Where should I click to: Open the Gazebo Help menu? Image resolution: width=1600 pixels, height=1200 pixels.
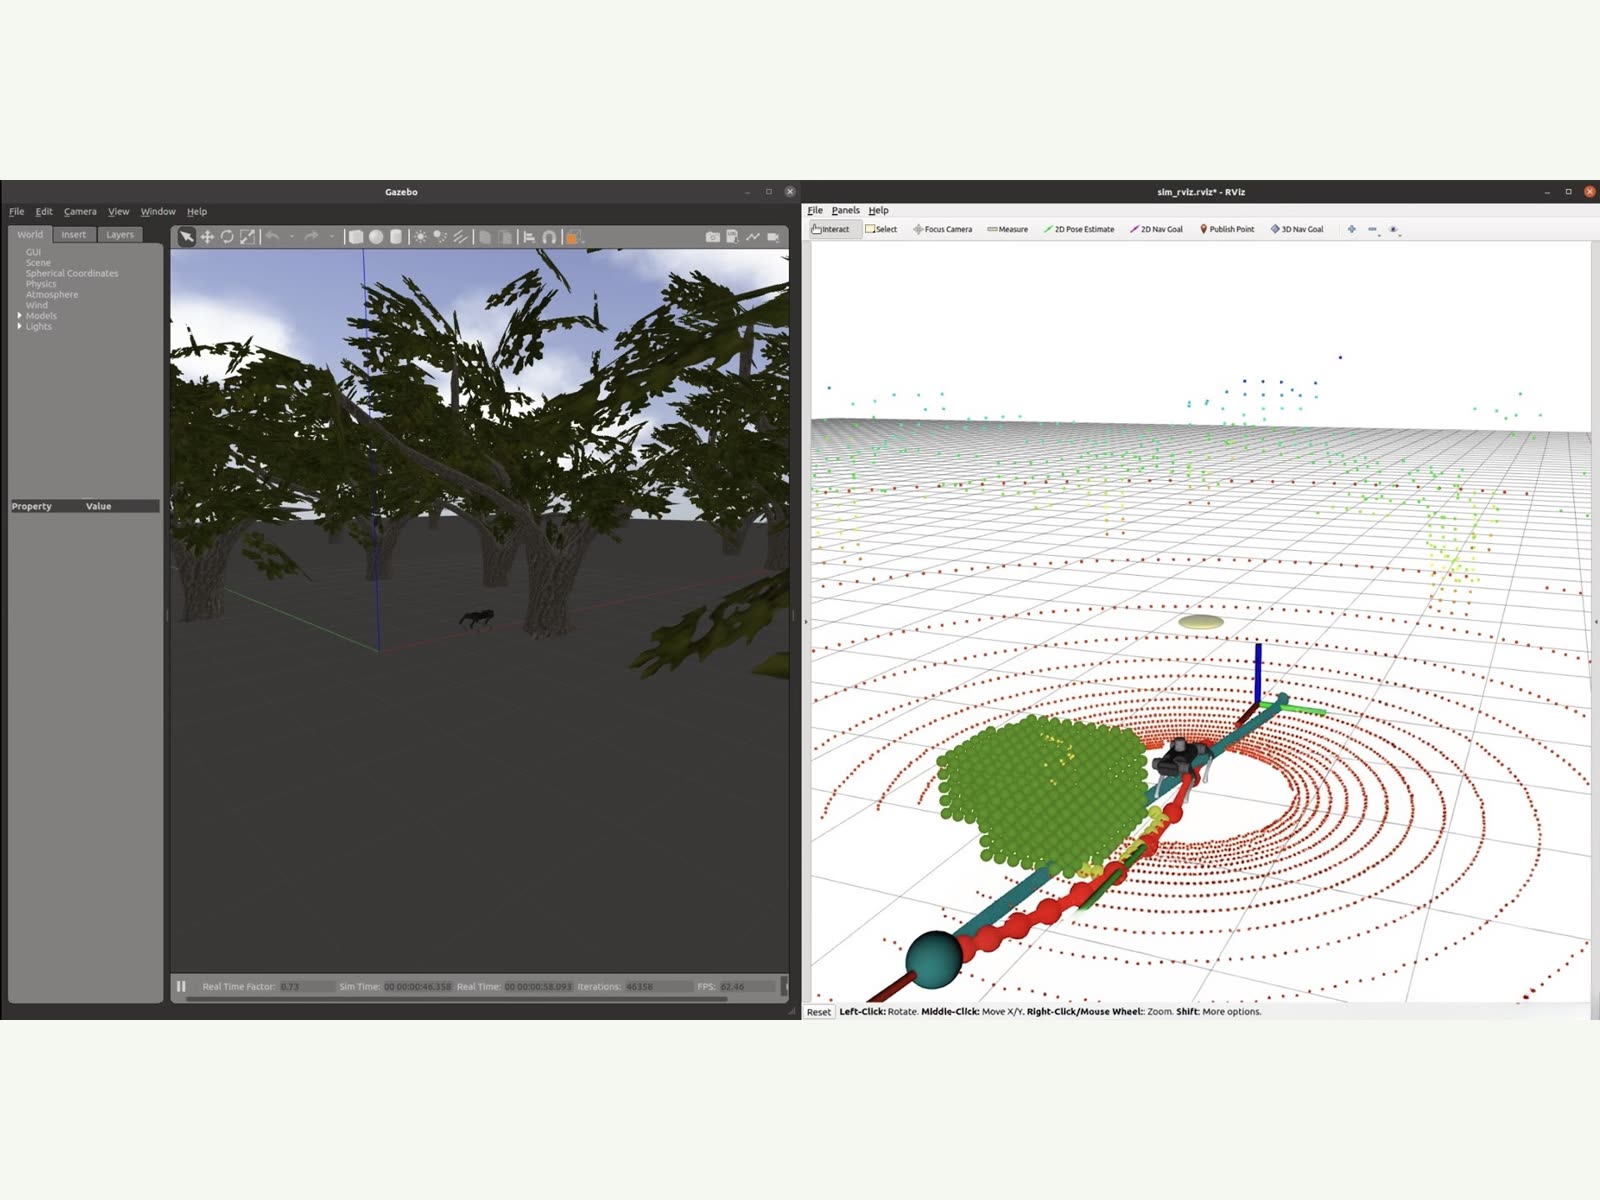point(197,211)
